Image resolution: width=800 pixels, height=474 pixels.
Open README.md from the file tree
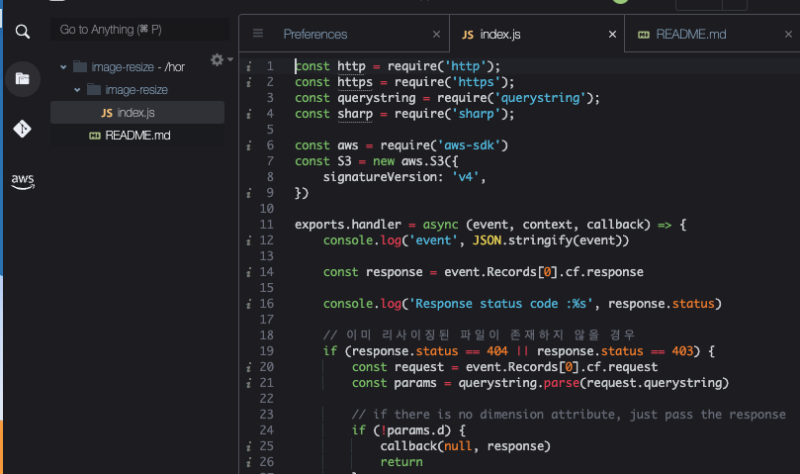click(137, 135)
